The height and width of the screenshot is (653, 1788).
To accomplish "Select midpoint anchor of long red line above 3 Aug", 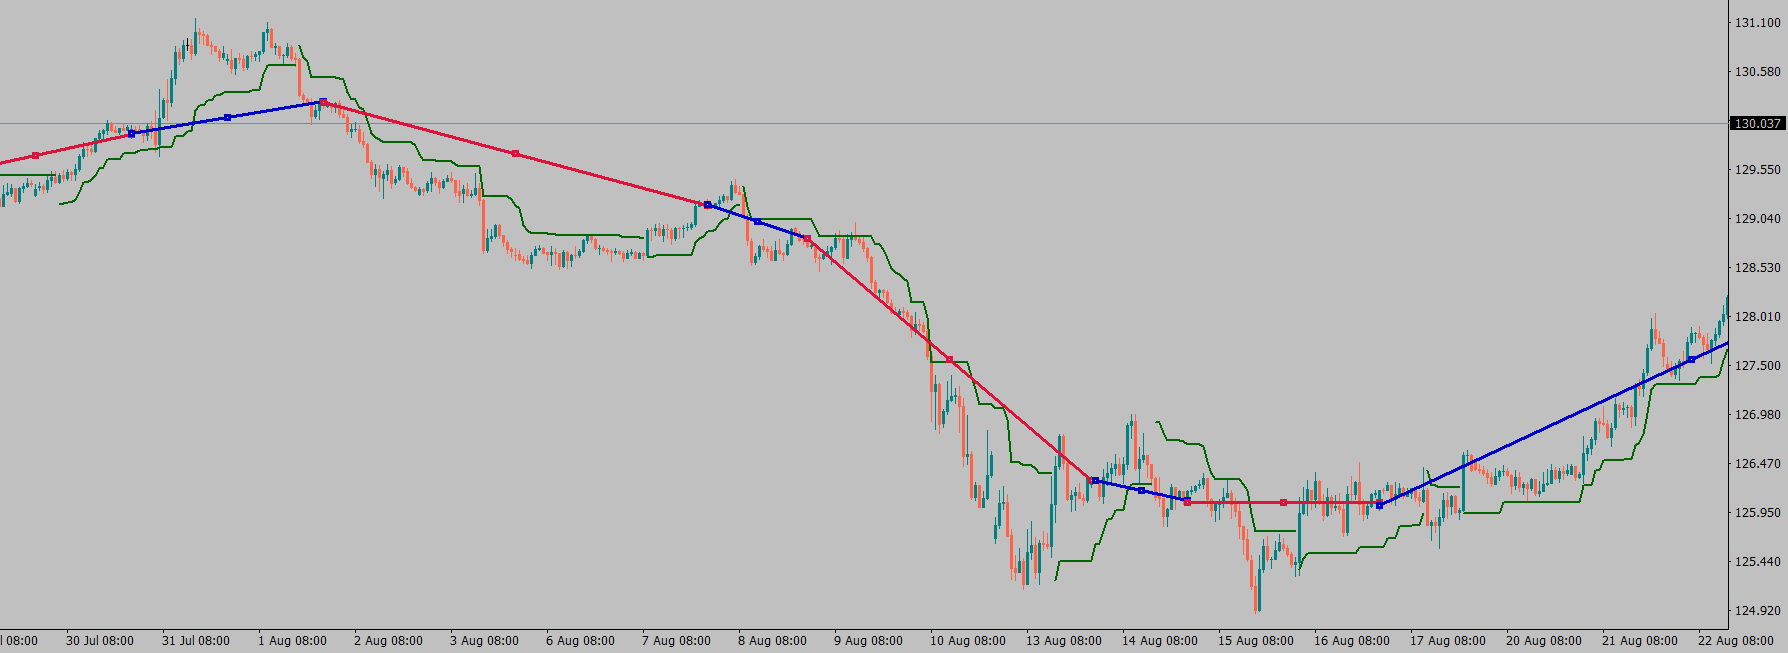I will pyautogui.click(x=515, y=153).
